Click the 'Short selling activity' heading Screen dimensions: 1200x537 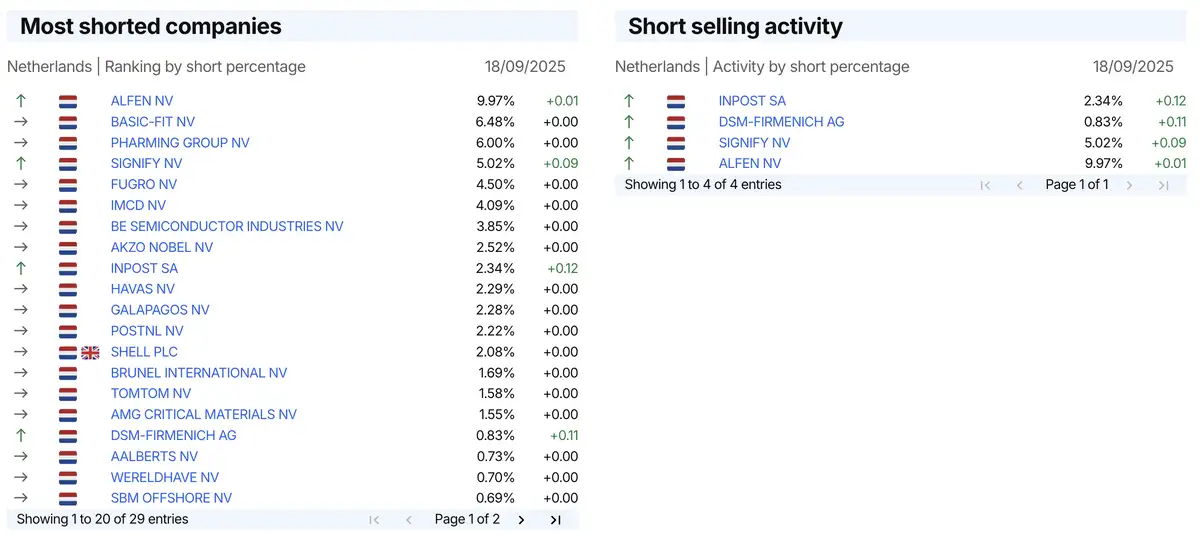[735, 27]
